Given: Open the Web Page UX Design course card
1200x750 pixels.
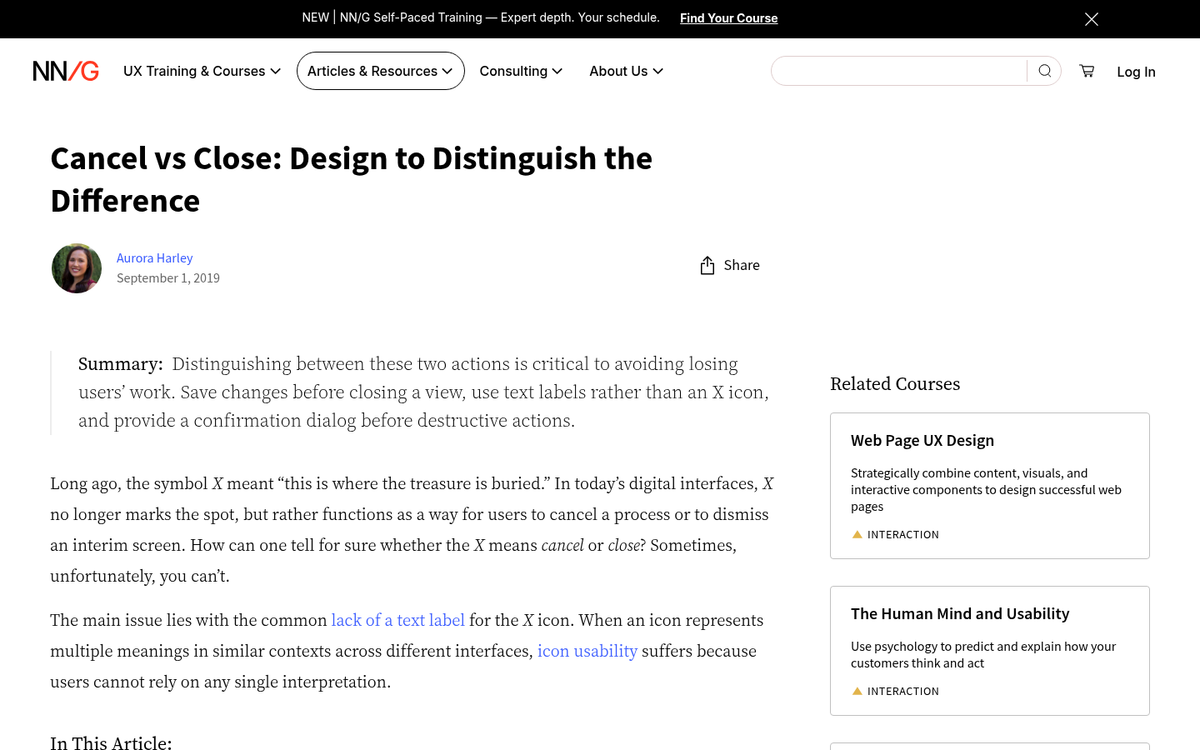Looking at the screenshot, I should coord(922,440).
